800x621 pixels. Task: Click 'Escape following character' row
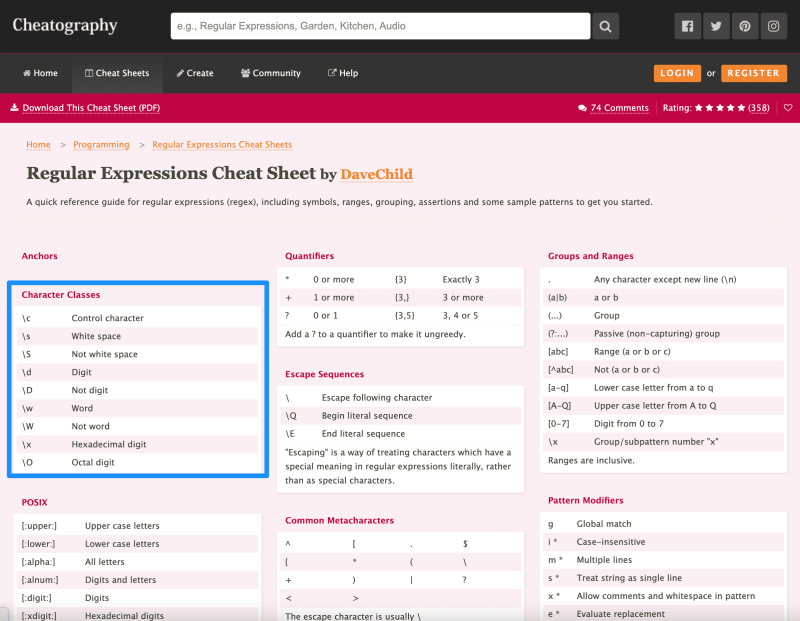401,398
